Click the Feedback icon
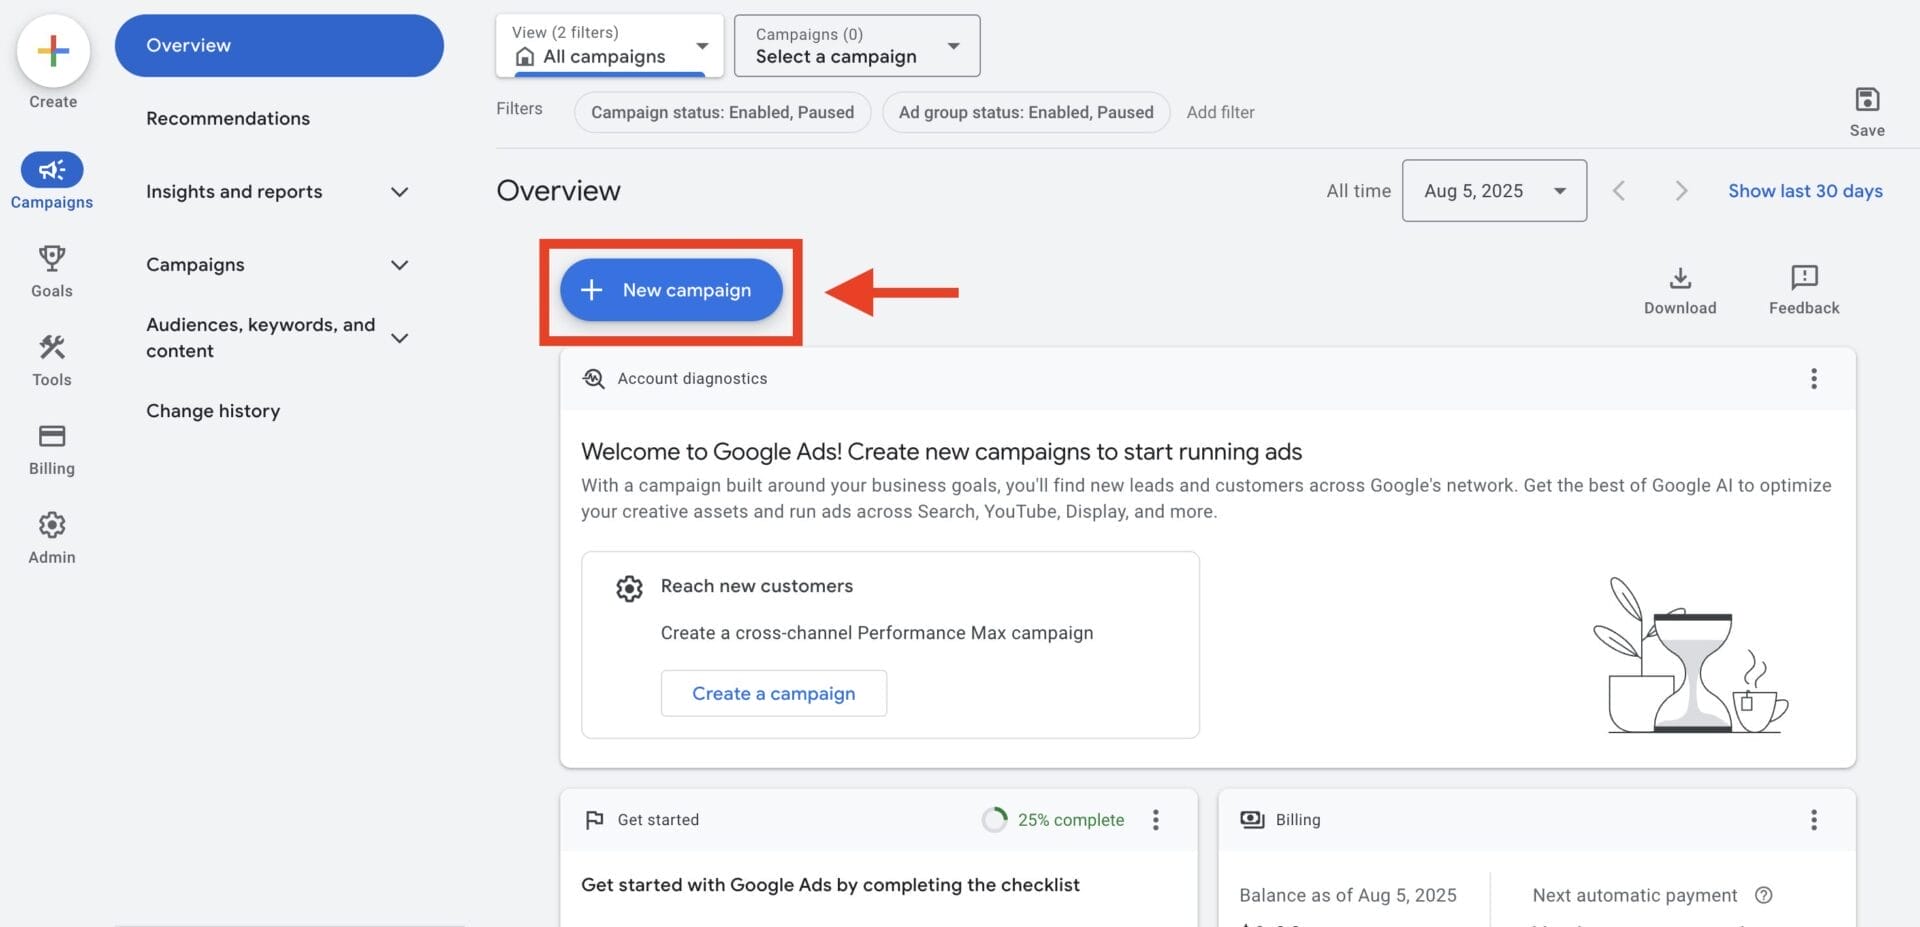1920x927 pixels. click(x=1804, y=277)
